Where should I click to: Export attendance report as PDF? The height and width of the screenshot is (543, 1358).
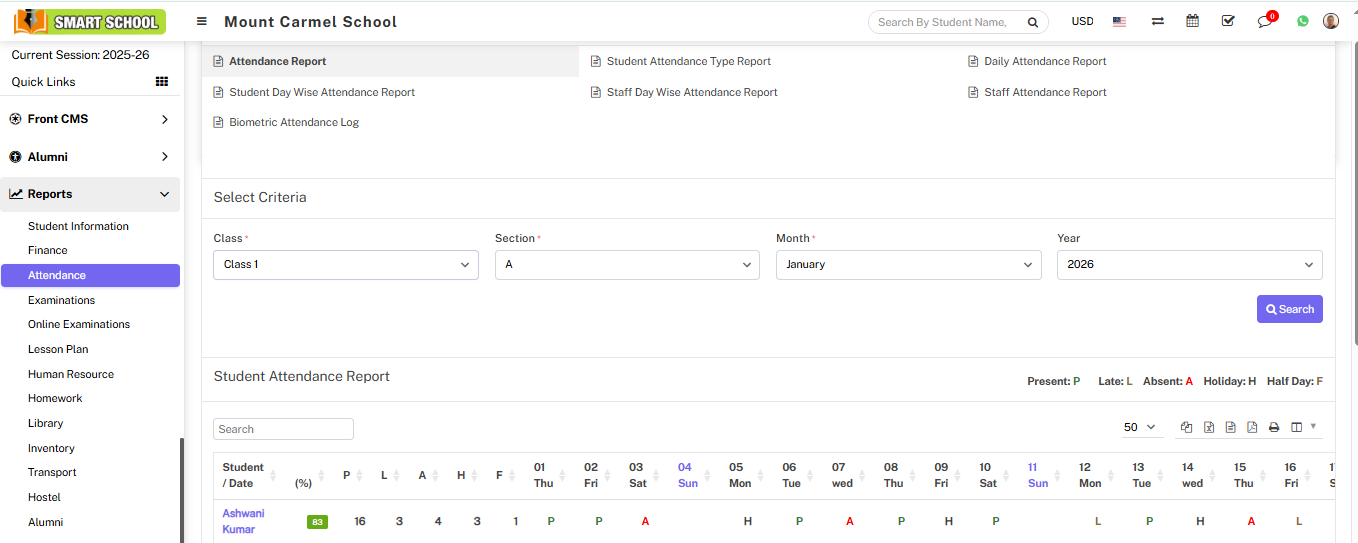tap(1252, 427)
